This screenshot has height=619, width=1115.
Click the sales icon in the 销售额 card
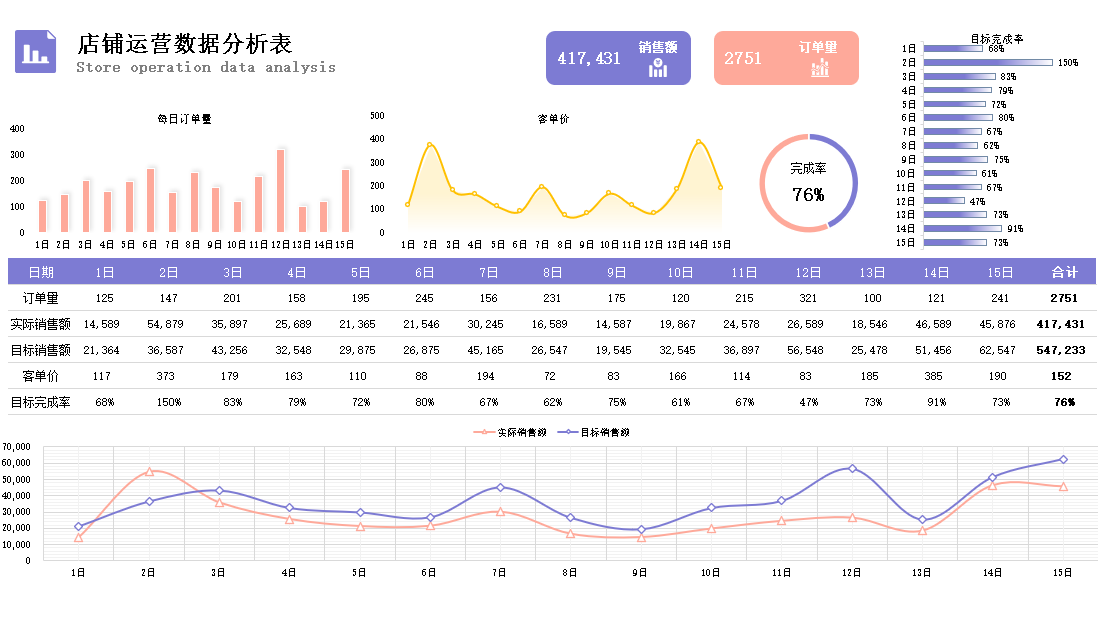point(658,68)
